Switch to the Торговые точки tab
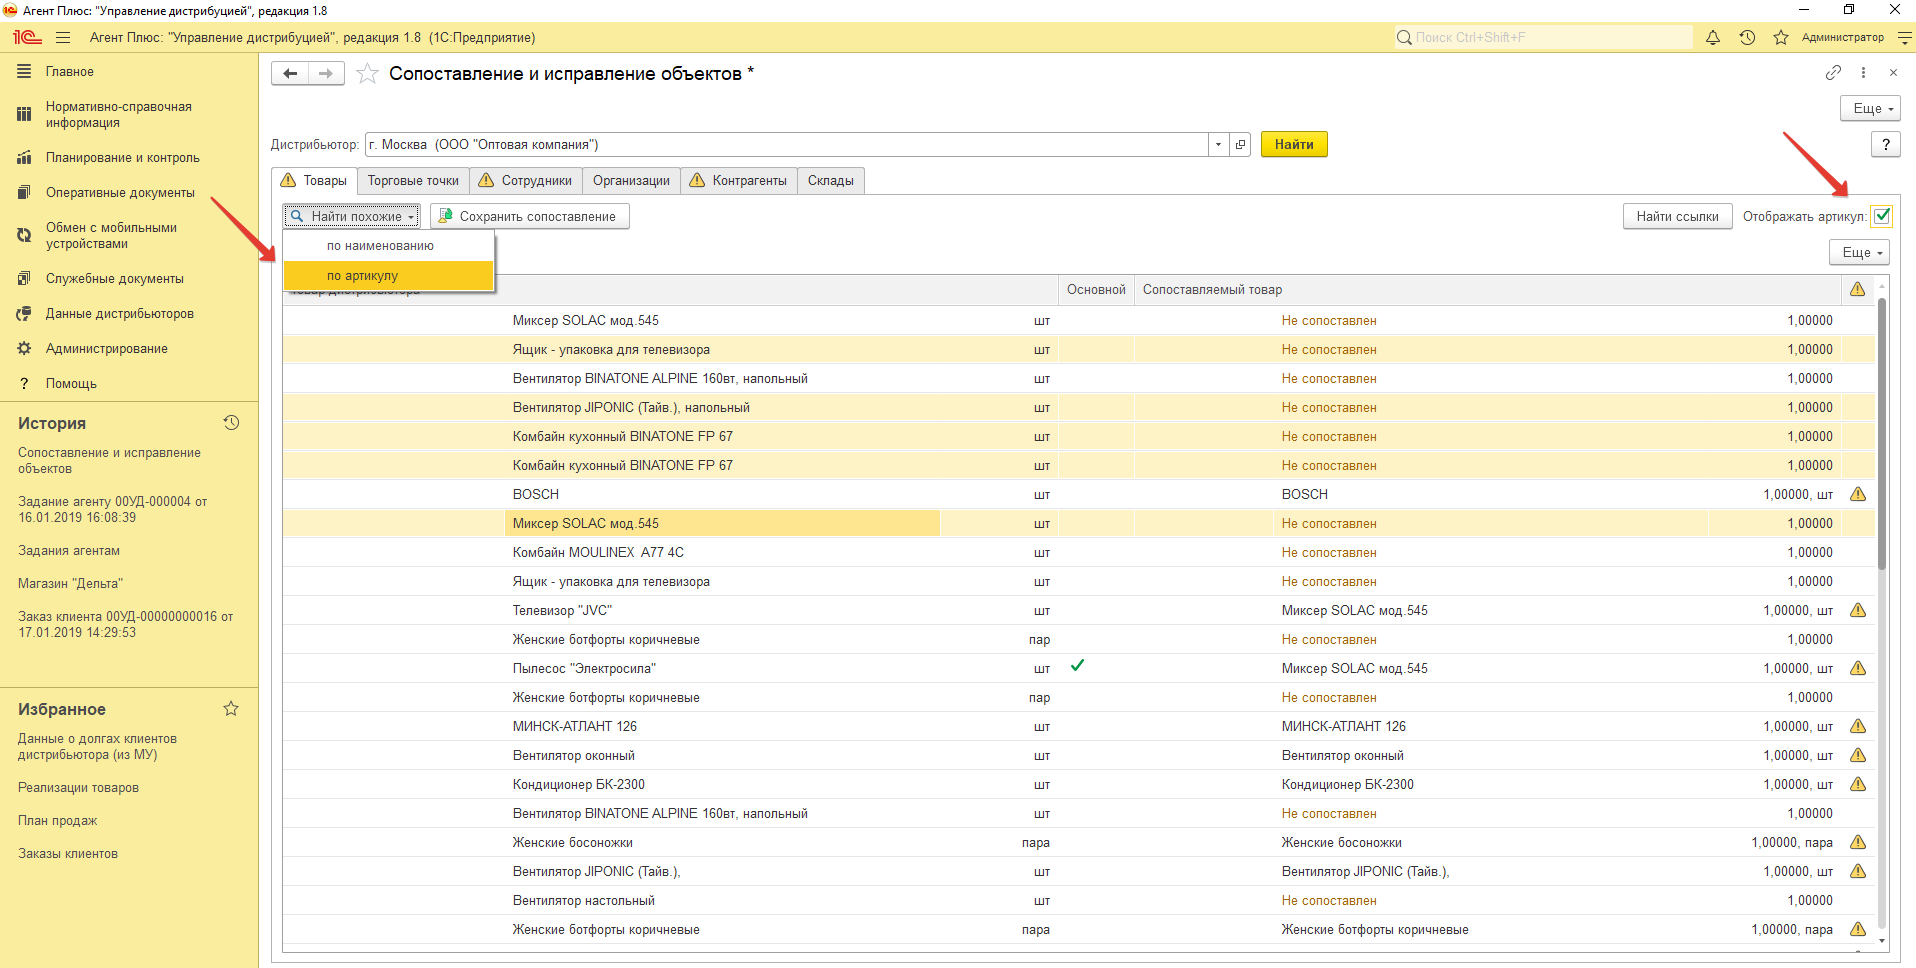 (x=413, y=180)
